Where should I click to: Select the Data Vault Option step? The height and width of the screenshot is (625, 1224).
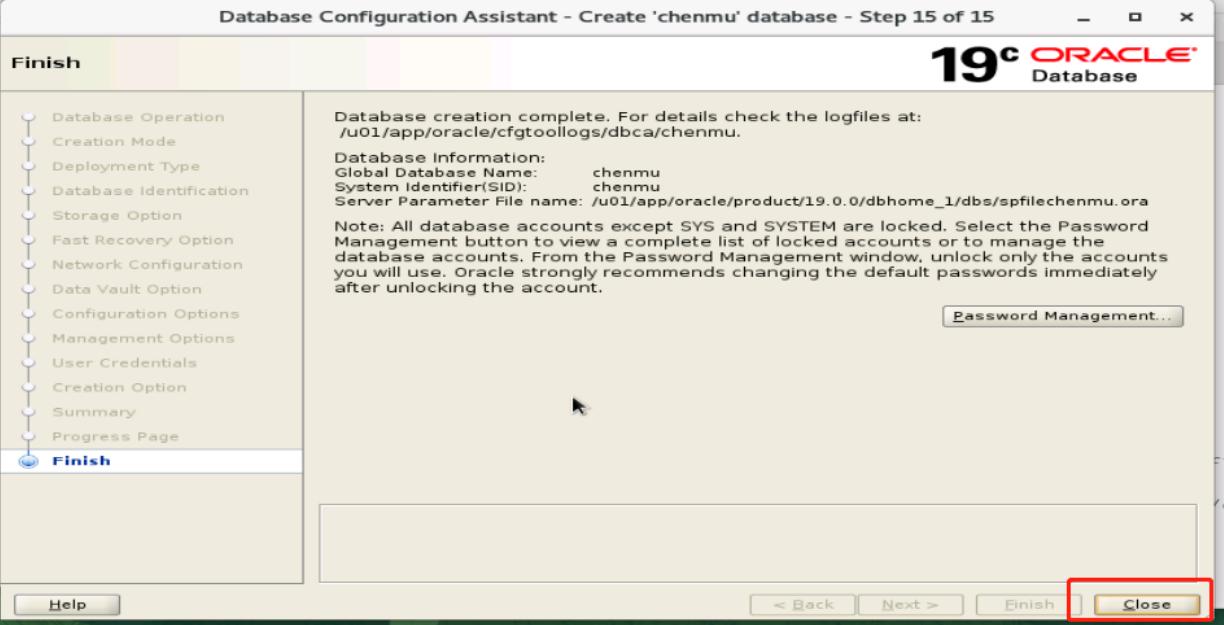pos(127,289)
